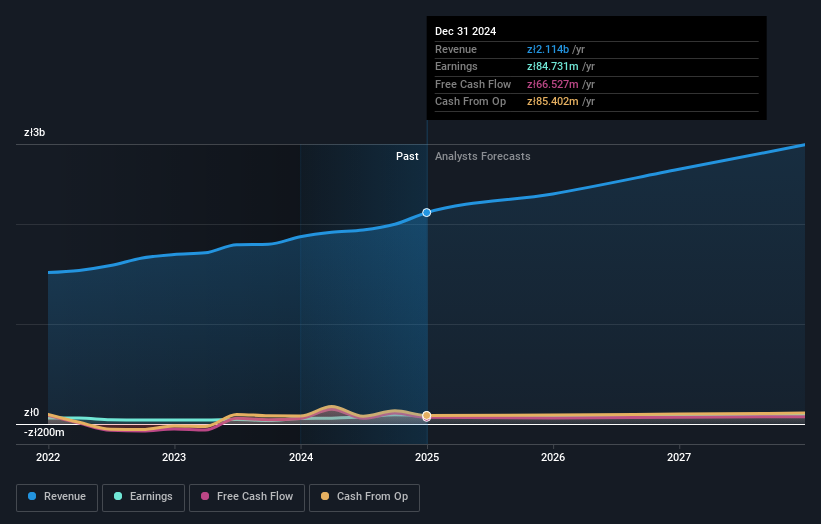Select the 2025 x-axis label

(x=427, y=457)
